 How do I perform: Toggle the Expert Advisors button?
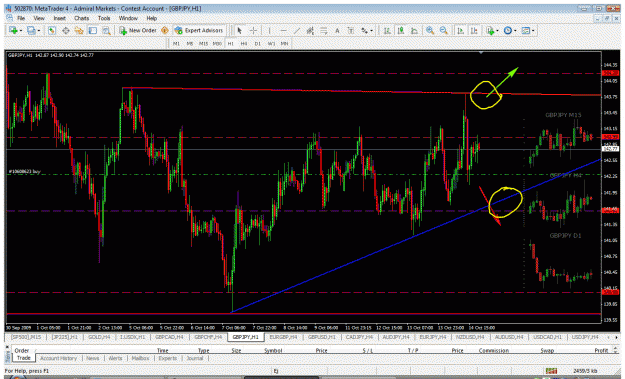pyautogui.click(x=199, y=30)
